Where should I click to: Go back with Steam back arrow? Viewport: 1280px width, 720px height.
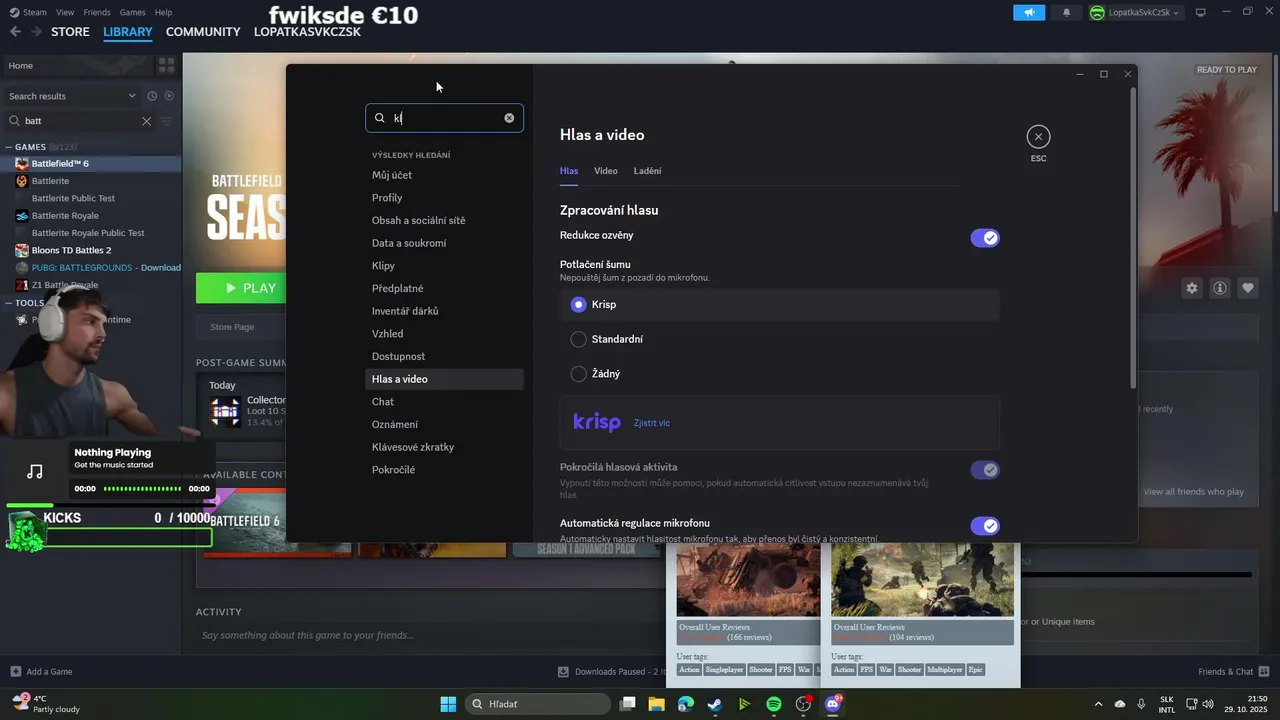point(15,32)
